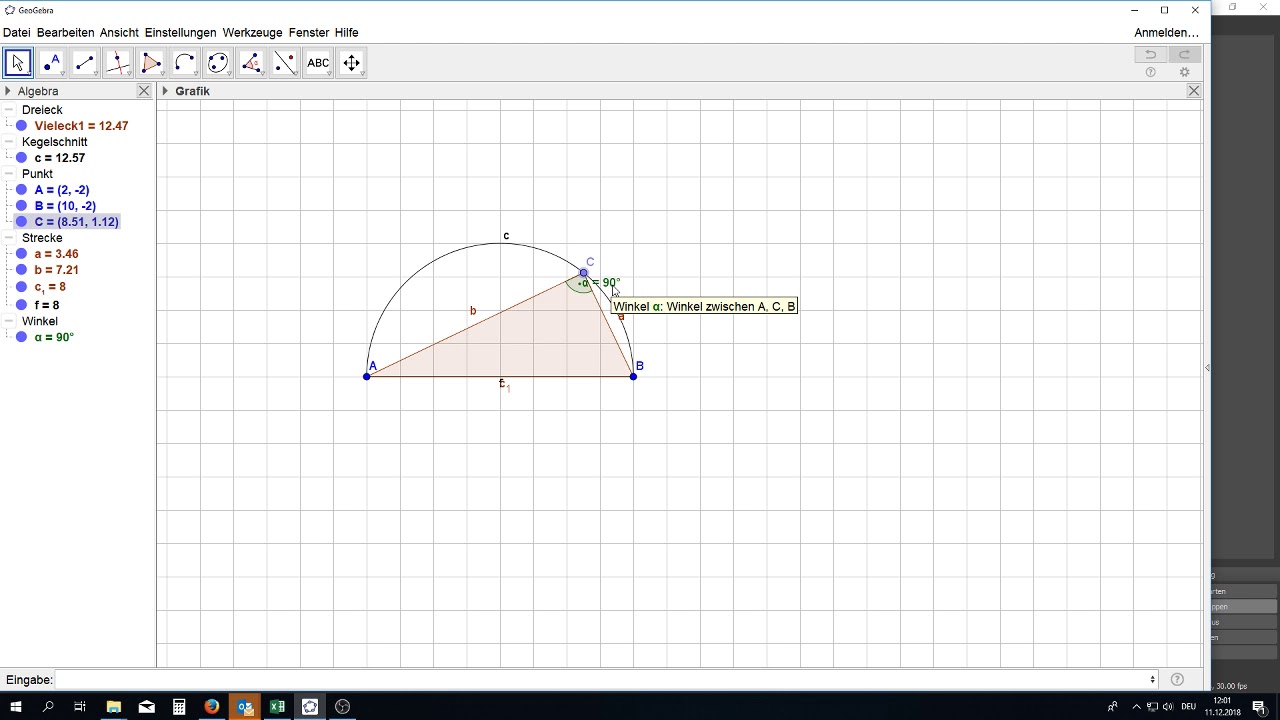Select the Reflect about line tool

285,63
